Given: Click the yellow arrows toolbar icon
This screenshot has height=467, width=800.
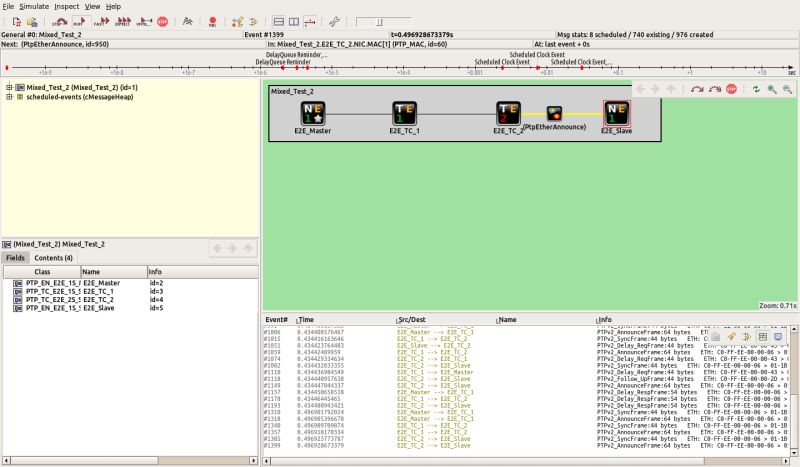Looking at the screenshot, I should pyautogui.click(x=254, y=22).
